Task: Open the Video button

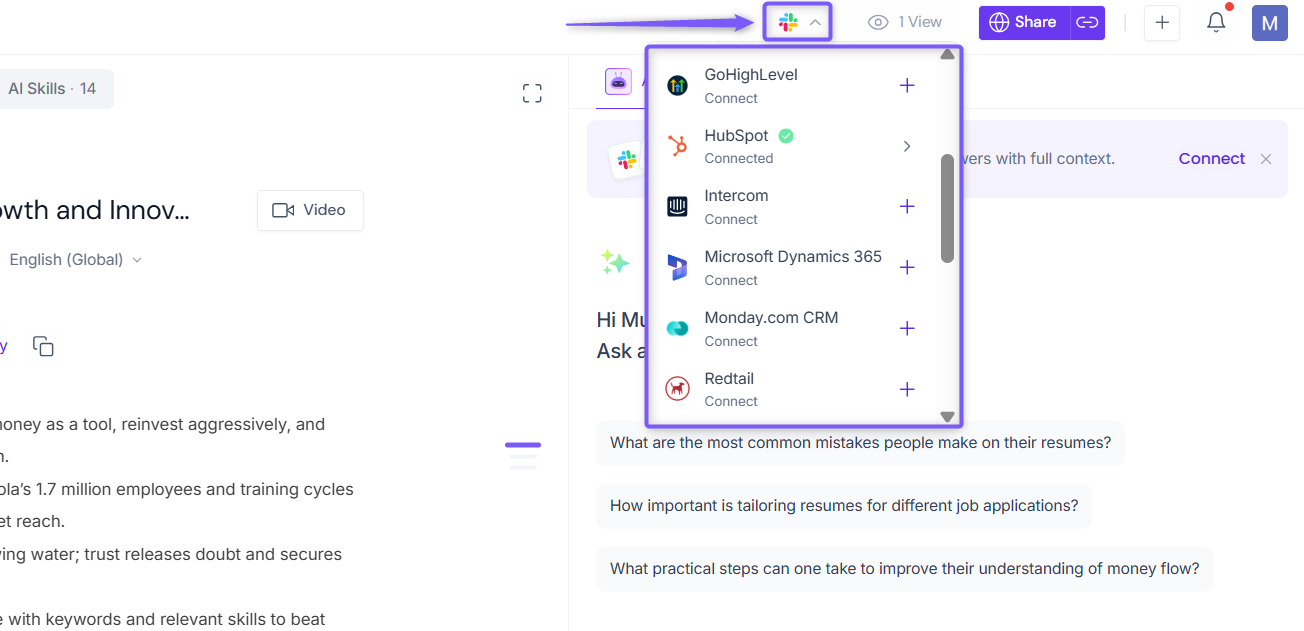Action: pos(310,210)
